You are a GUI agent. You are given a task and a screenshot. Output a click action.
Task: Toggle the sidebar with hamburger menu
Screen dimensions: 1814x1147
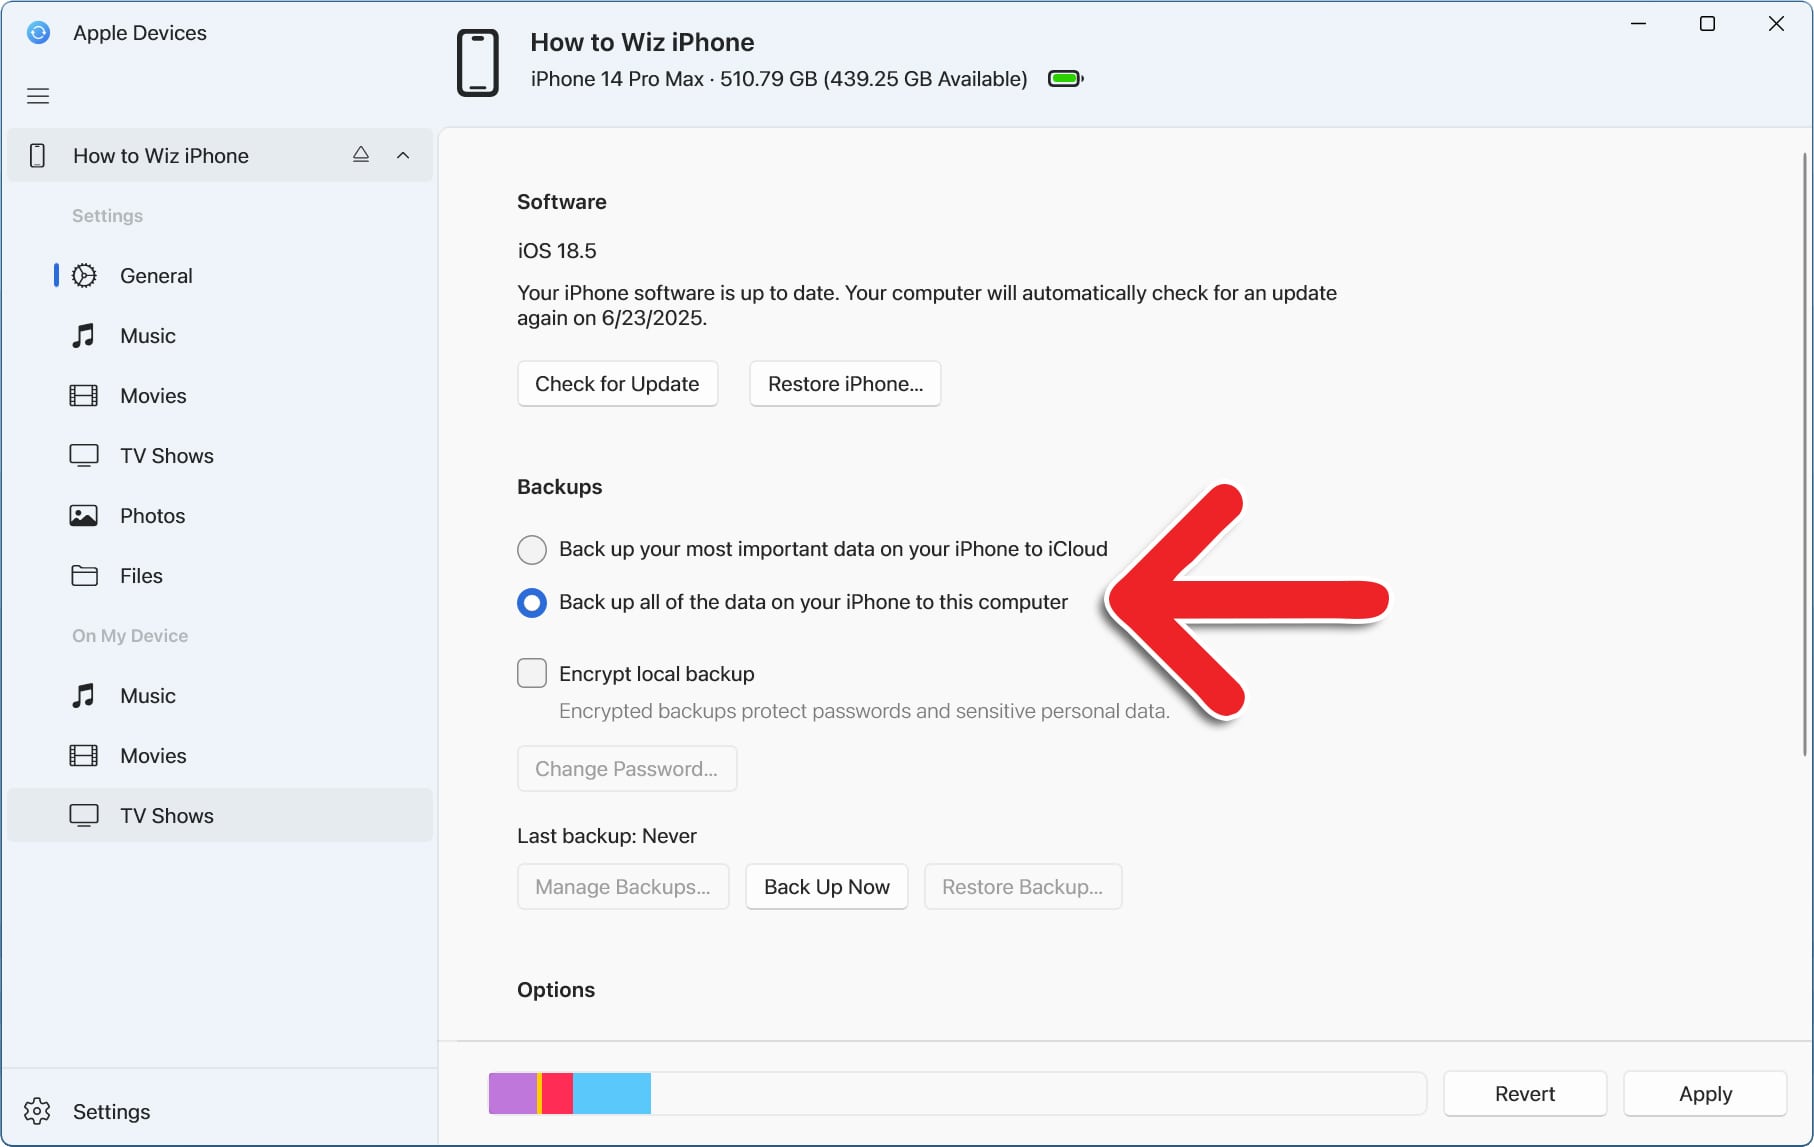[x=38, y=96]
